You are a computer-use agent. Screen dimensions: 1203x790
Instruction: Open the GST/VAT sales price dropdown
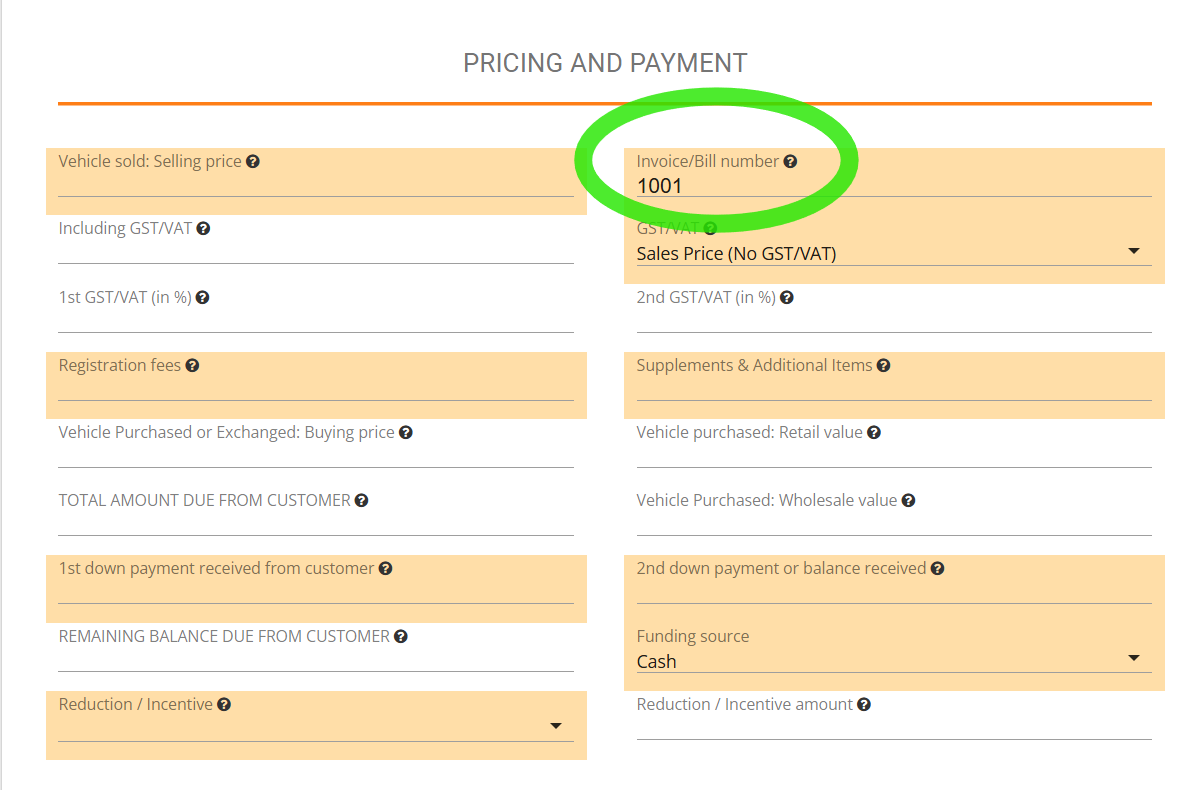(893, 253)
